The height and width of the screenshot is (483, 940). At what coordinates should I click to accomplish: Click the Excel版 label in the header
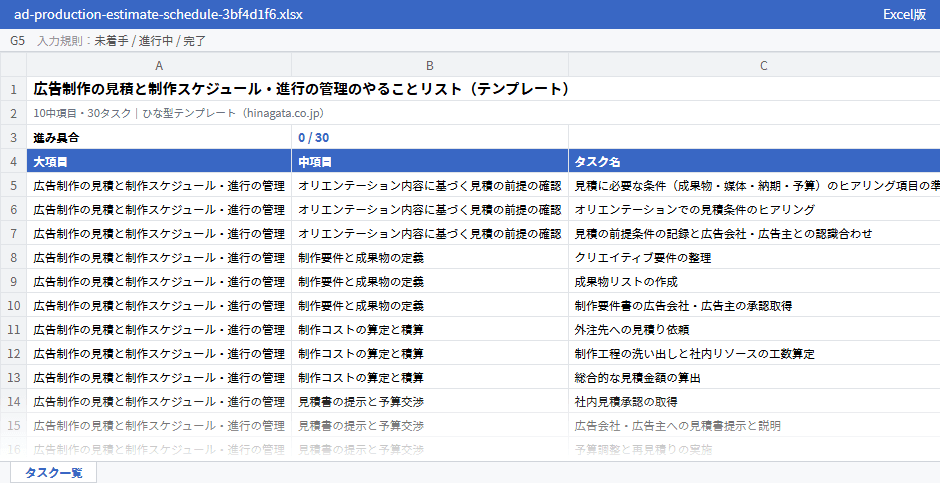(904, 14)
